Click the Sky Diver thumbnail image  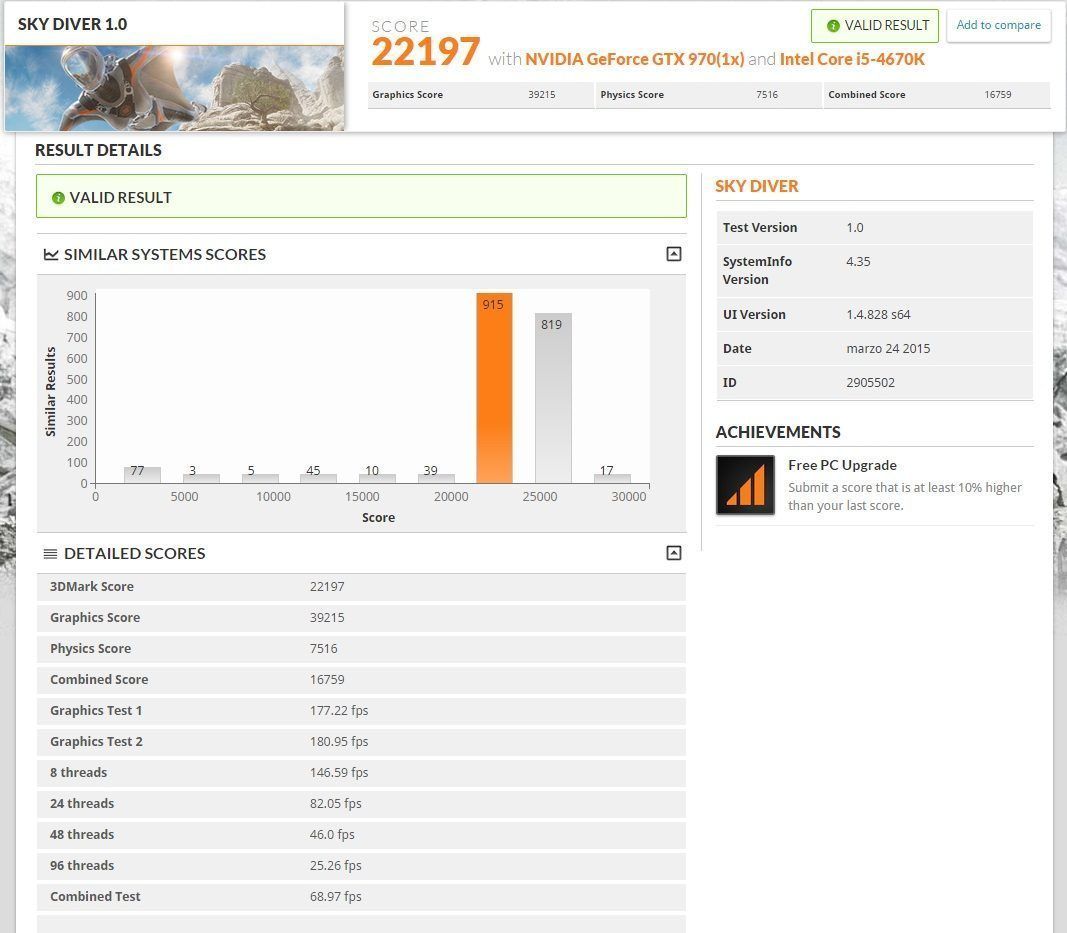click(x=174, y=88)
